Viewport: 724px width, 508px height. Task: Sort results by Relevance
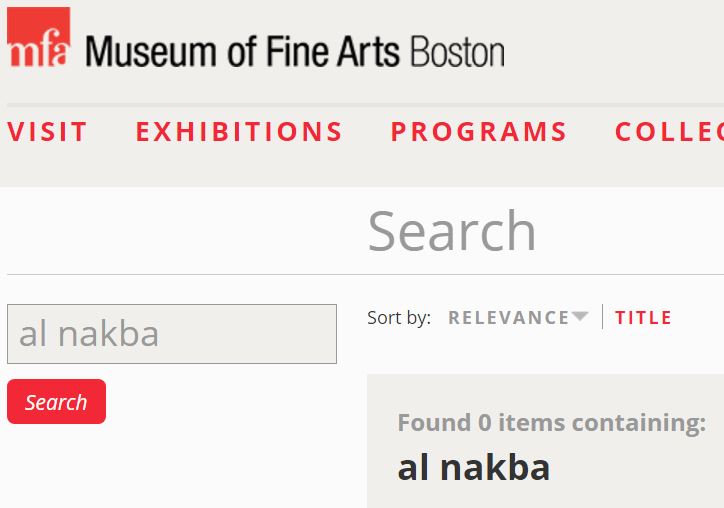[509, 318]
